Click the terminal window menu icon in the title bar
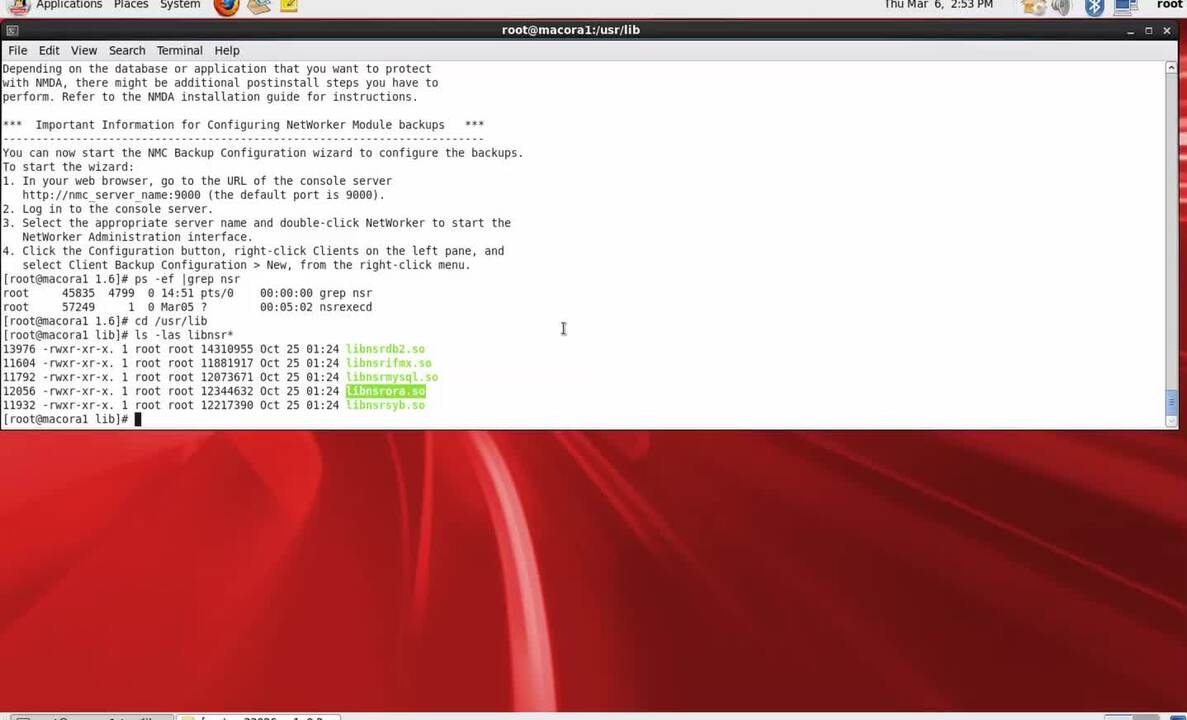This screenshot has width=1187, height=720. (11, 30)
